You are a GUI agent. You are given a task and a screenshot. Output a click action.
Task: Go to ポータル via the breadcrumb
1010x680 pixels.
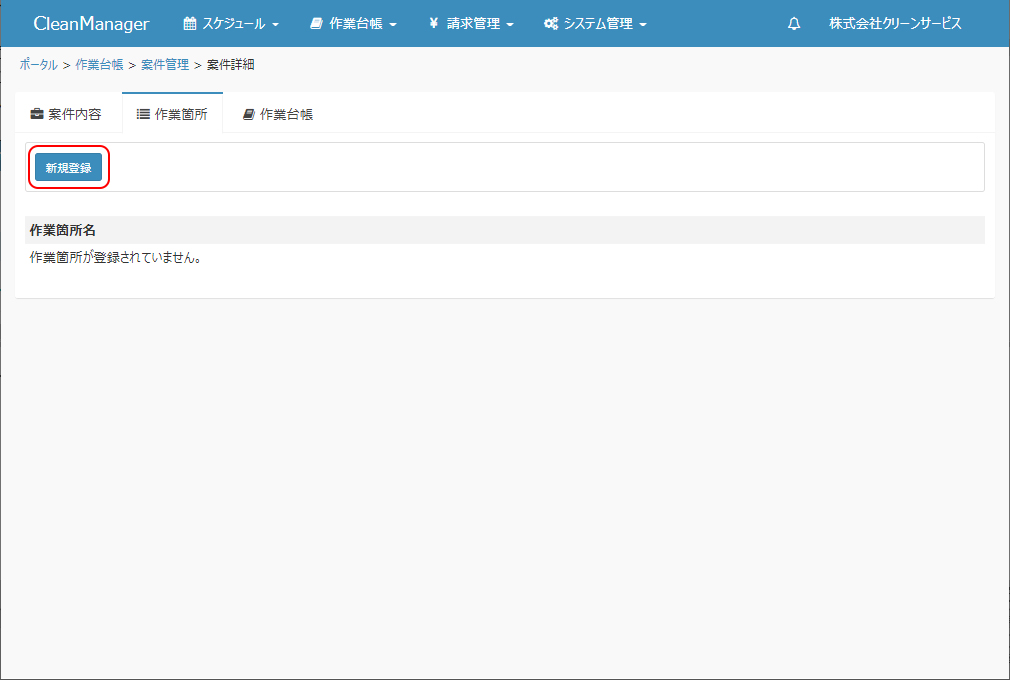[38, 65]
